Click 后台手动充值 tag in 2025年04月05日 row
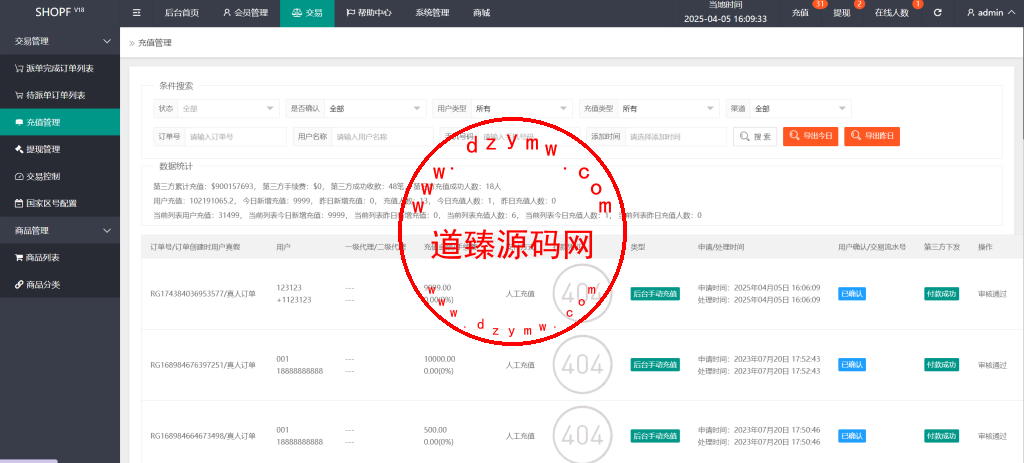The image size is (1024, 463). pos(655,294)
